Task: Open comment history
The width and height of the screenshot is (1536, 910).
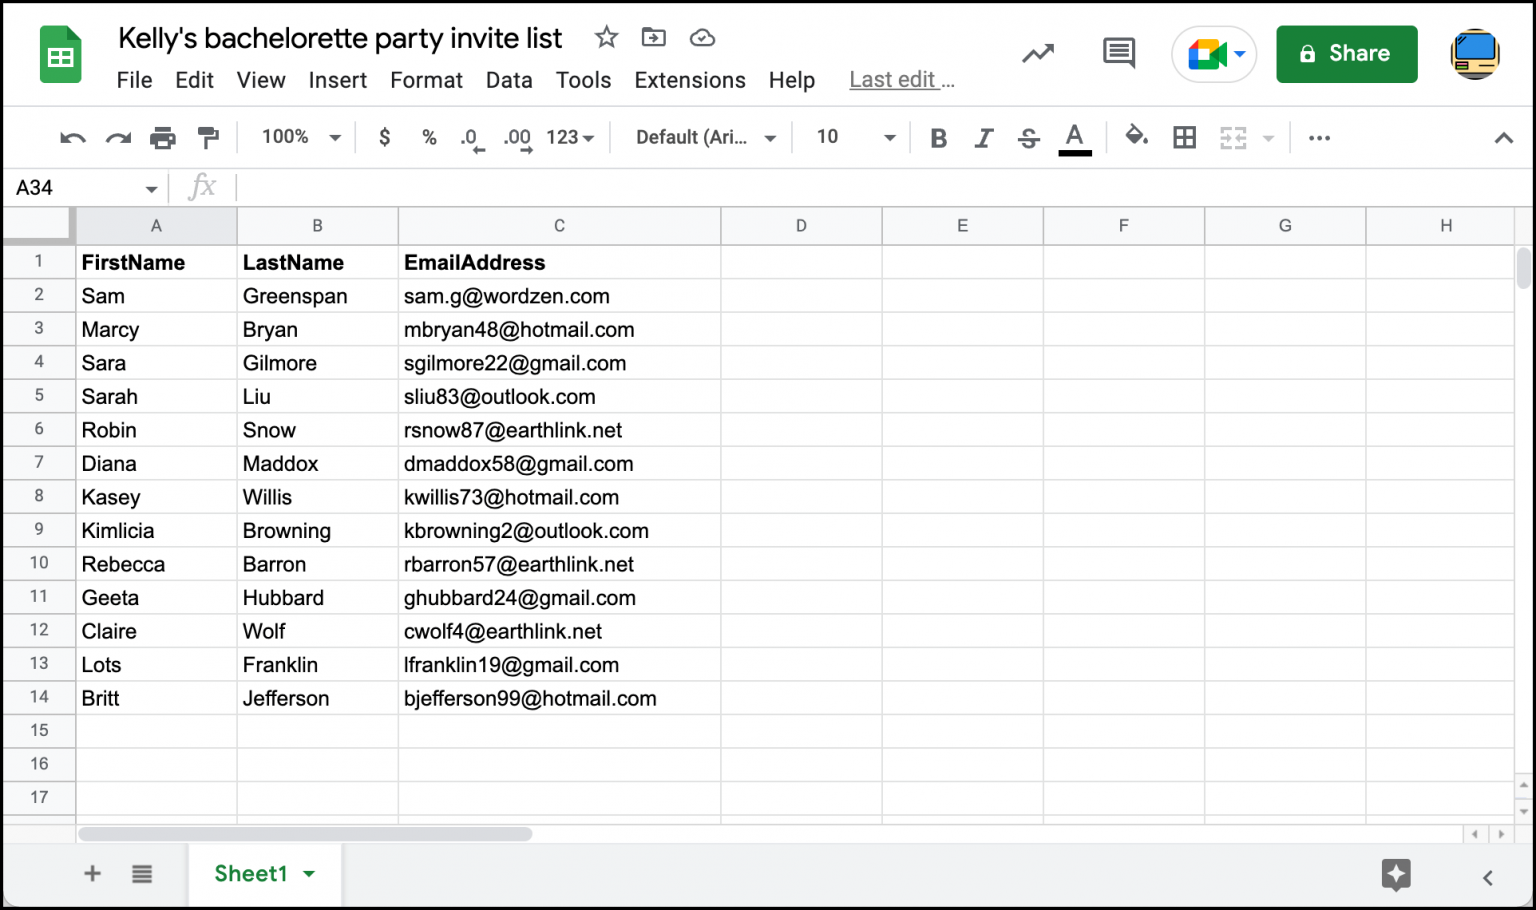Action: click(x=1119, y=54)
